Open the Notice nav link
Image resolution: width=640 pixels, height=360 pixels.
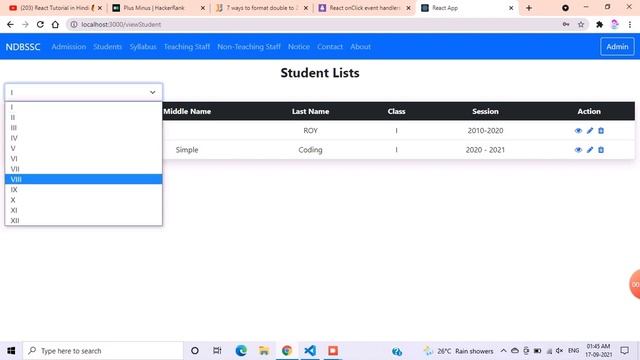299,47
